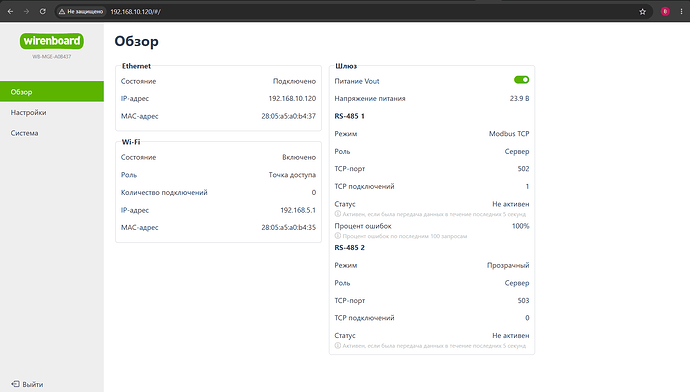Click device name WB-MGE-A0B437
This screenshot has height=392, width=690.
click(x=51, y=56)
